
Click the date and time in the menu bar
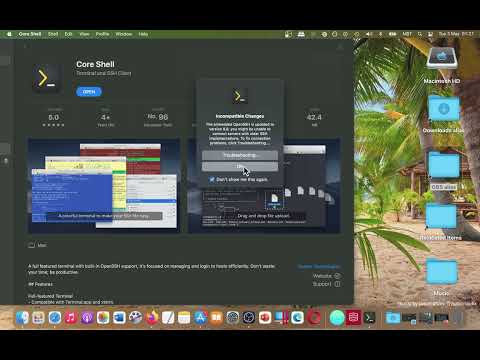tap(456, 34)
